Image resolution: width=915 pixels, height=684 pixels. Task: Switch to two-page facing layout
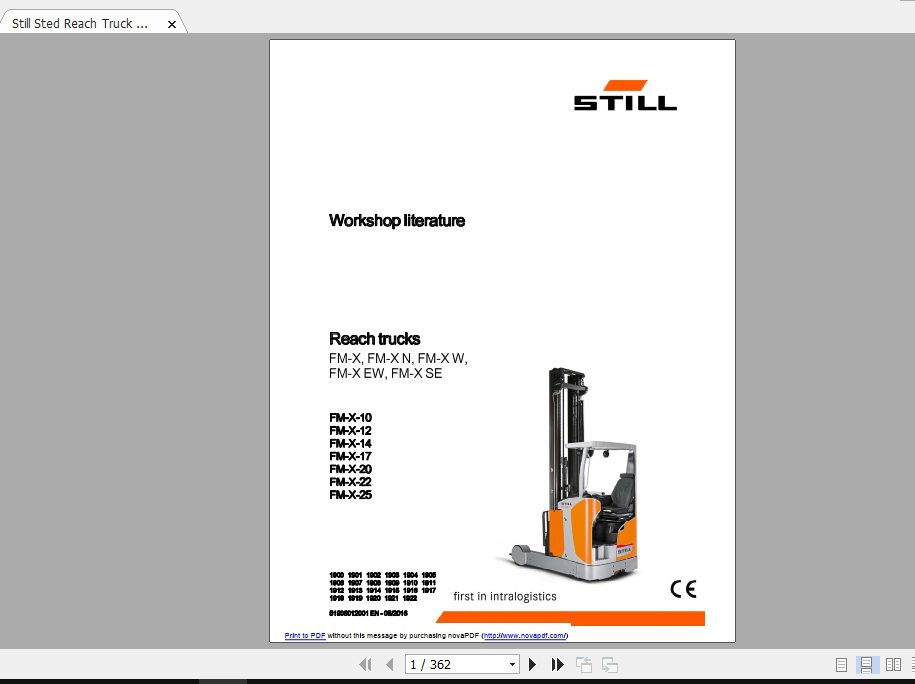coord(893,665)
